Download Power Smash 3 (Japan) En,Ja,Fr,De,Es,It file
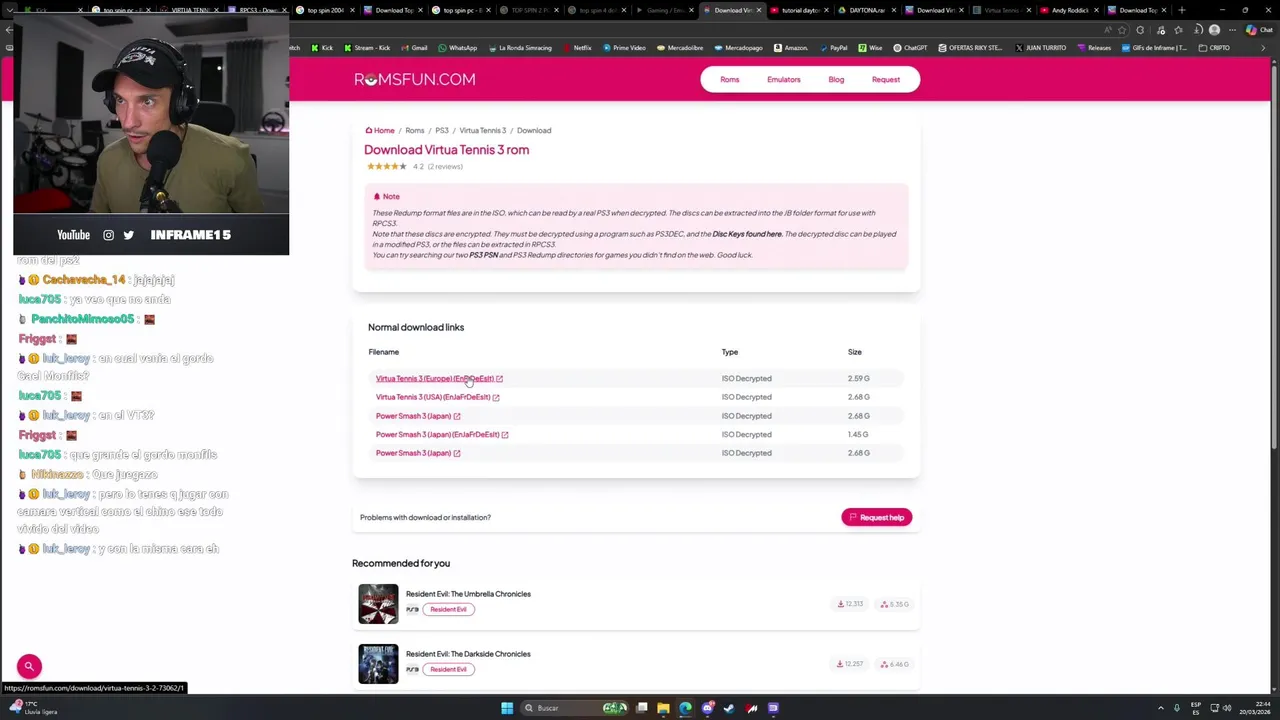Image resolution: width=1280 pixels, height=720 pixels. [x=442, y=434]
